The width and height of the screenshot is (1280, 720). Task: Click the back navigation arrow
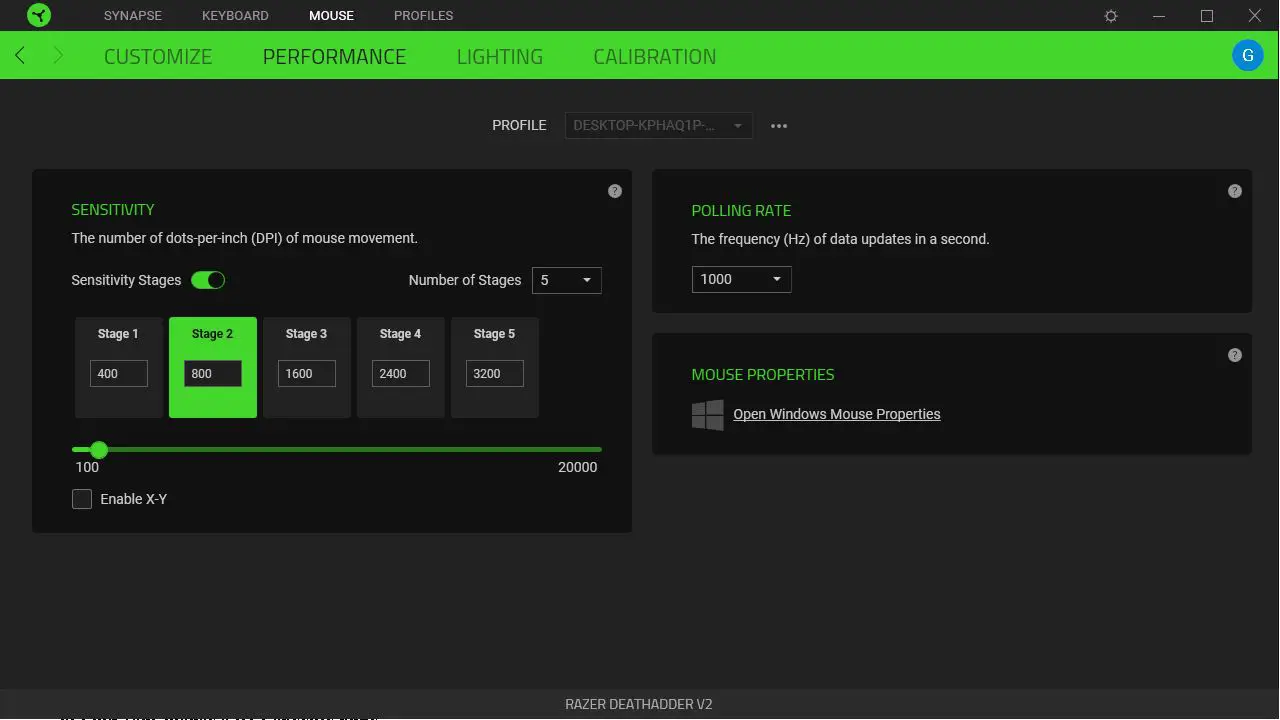[x=20, y=55]
